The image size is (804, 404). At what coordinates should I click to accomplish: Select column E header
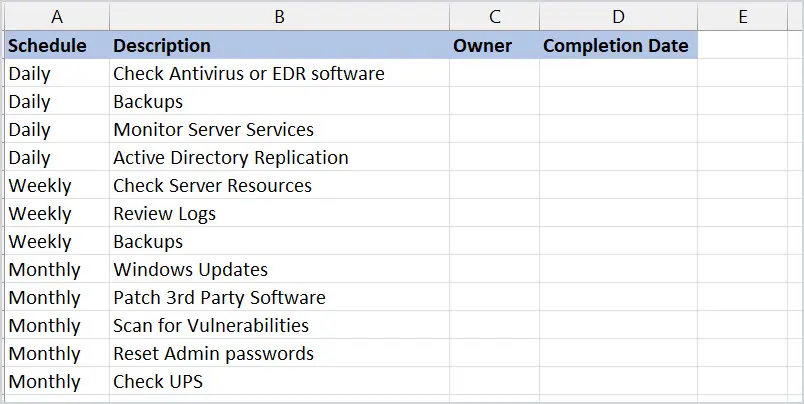click(x=742, y=17)
